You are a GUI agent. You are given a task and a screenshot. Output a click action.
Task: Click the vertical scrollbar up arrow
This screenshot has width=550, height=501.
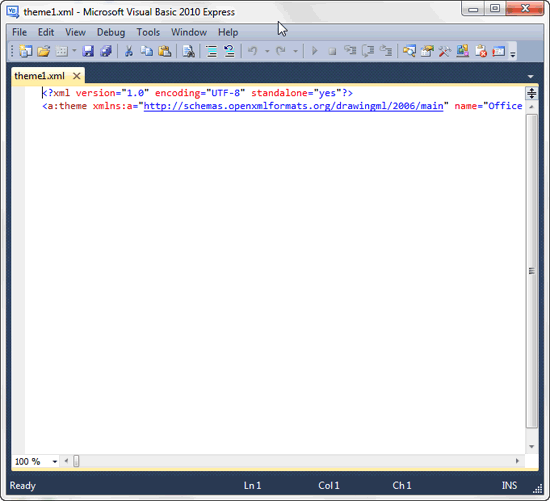coord(531,107)
